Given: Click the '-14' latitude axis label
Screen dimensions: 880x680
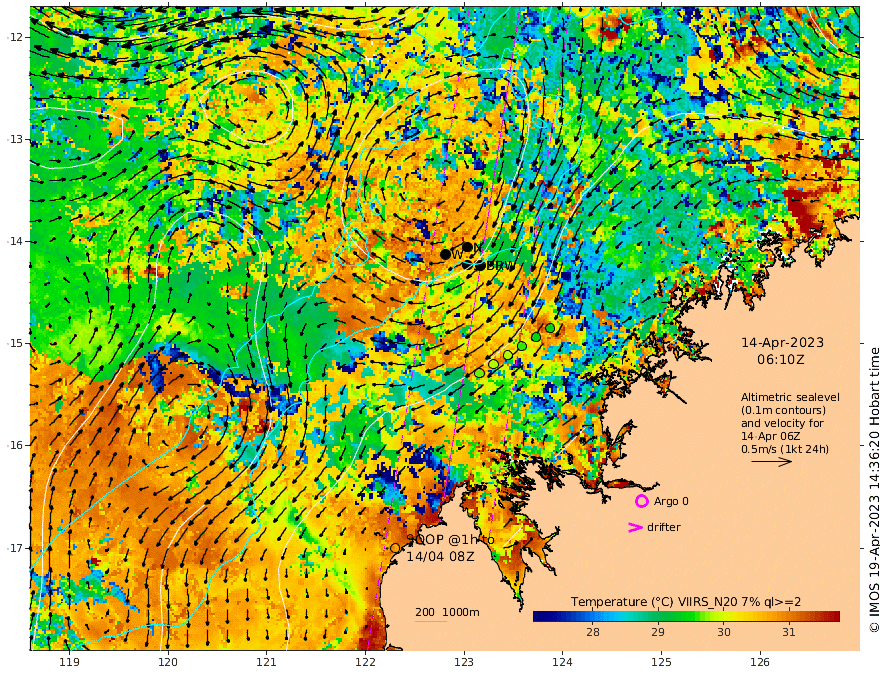Looking at the screenshot, I should (16, 241).
